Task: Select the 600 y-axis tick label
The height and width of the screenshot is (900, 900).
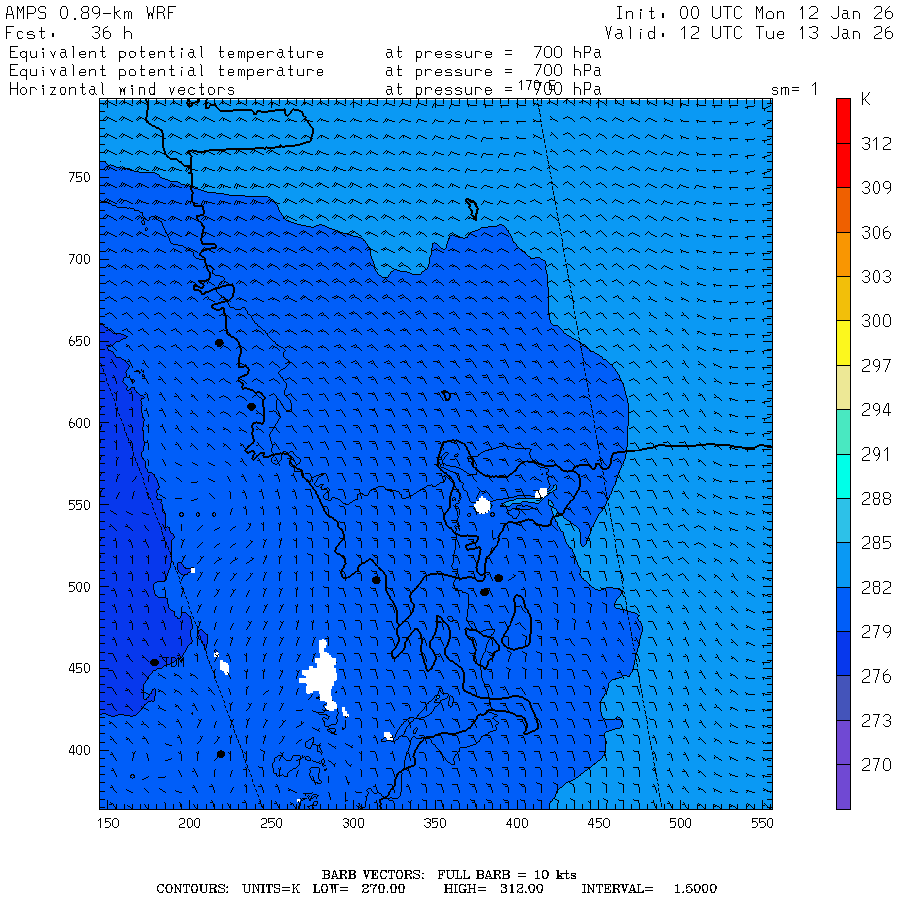Action: point(79,423)
